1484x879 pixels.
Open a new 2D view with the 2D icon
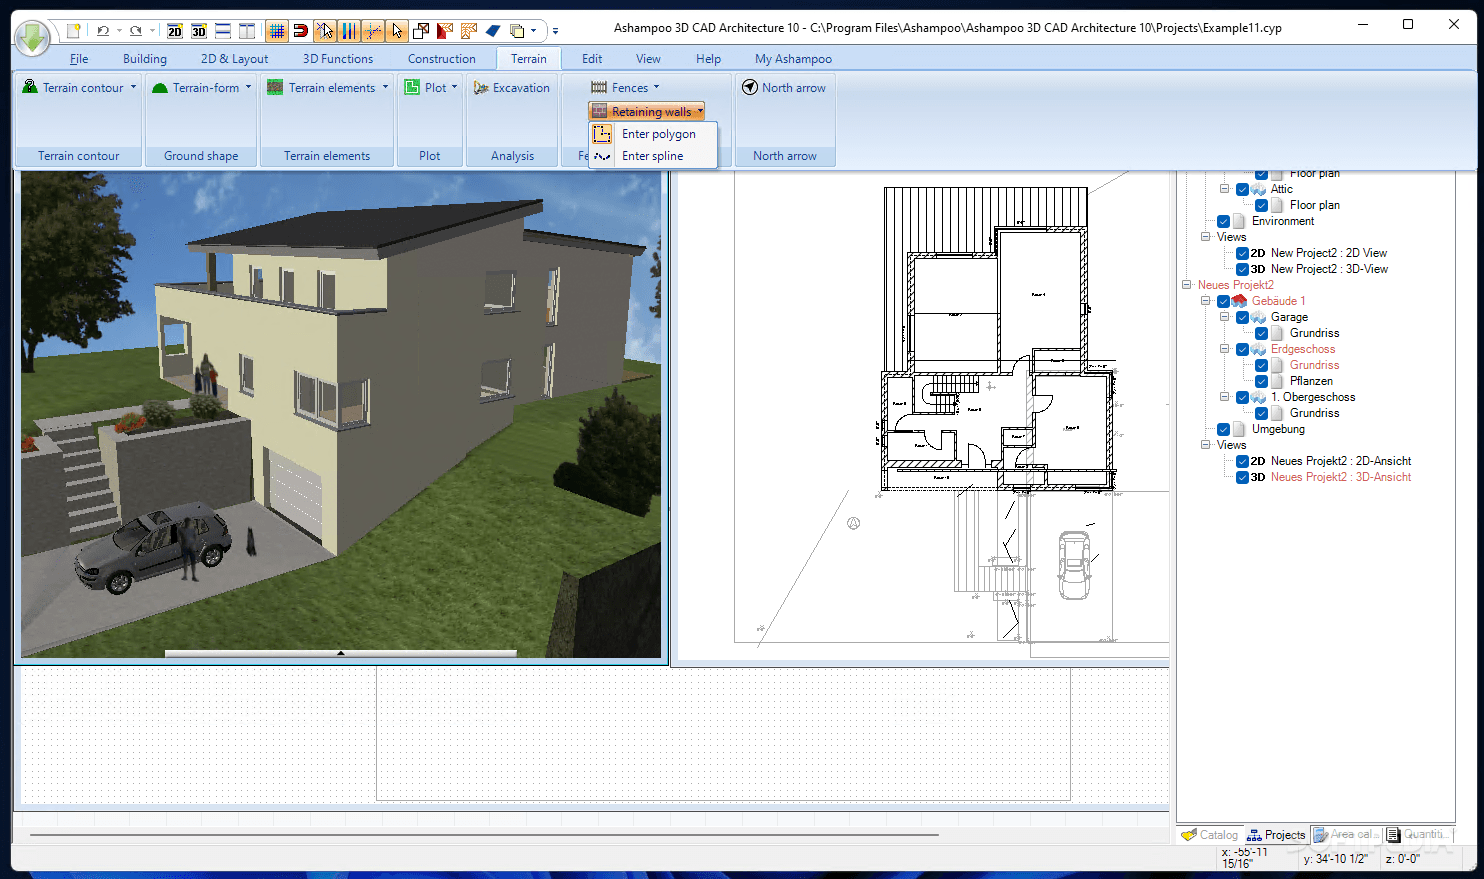point(175,31)
